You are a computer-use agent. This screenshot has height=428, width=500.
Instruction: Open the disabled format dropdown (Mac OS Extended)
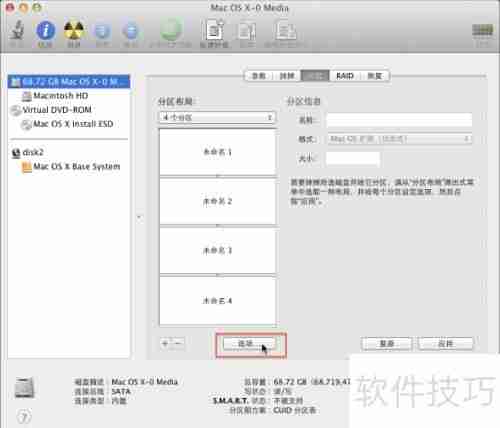[x=400, y=139]
